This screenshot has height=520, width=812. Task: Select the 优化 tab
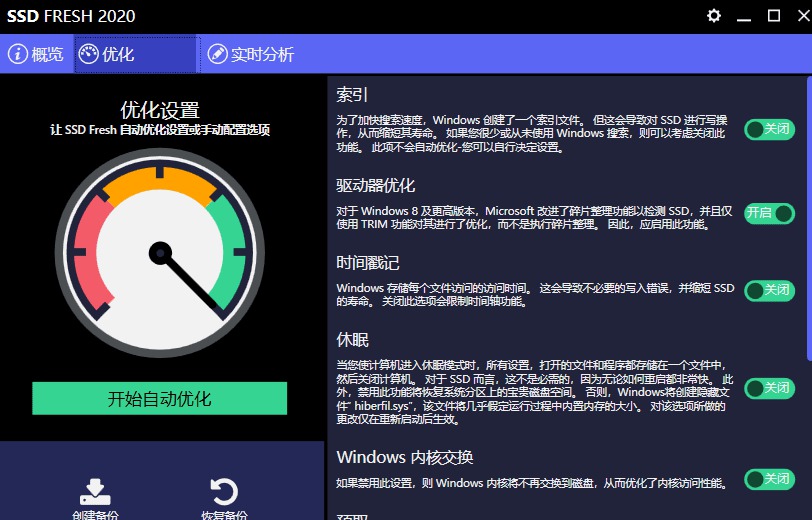pos(137,54)
